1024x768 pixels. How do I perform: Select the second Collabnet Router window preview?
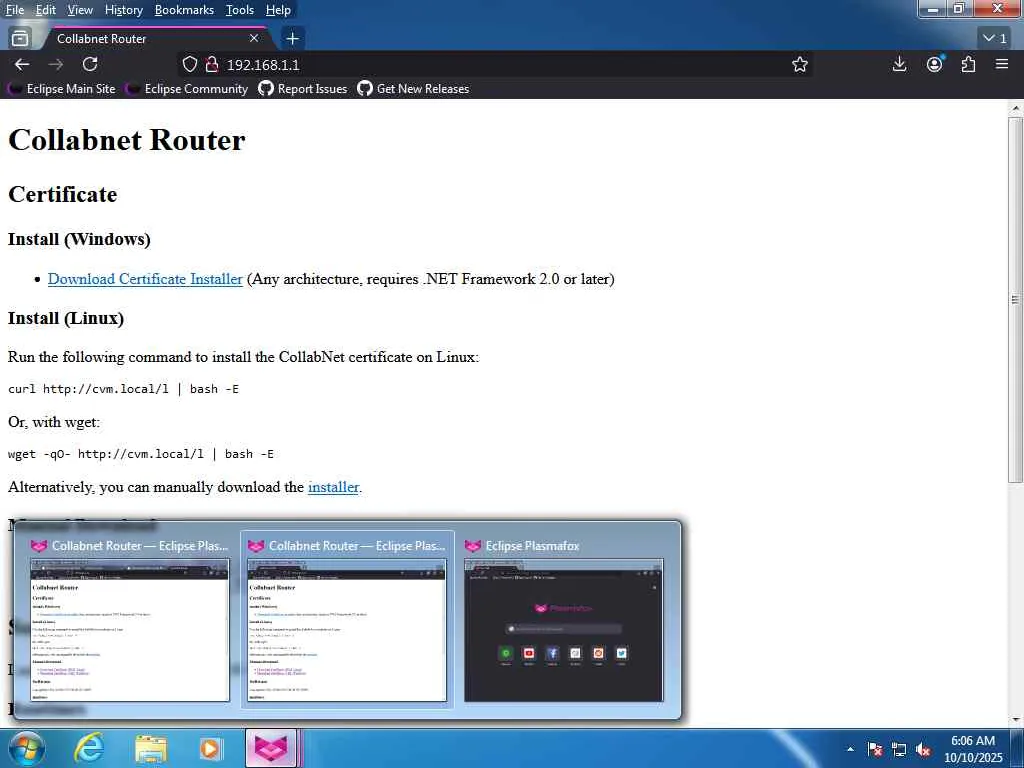point(347,620)
